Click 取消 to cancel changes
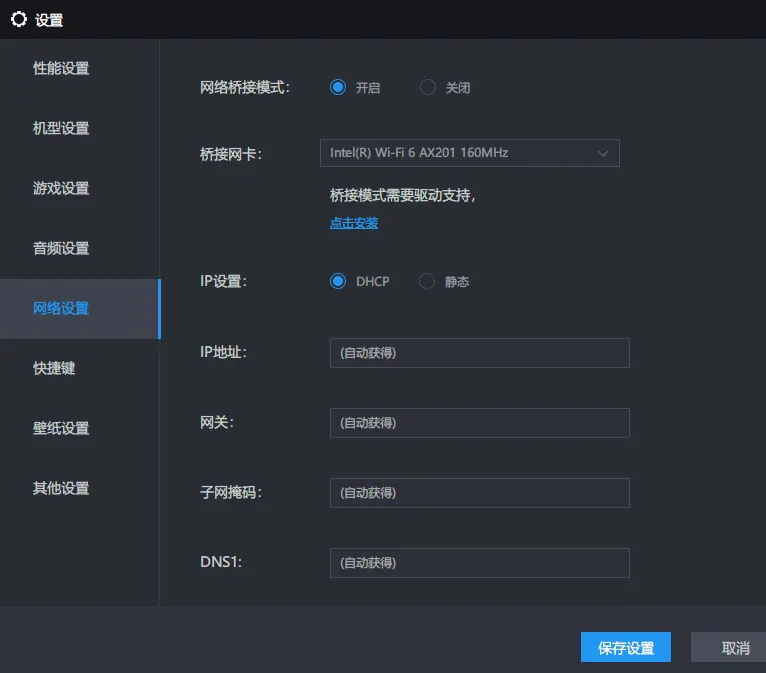Screen dimensions: 766x673 735,648
